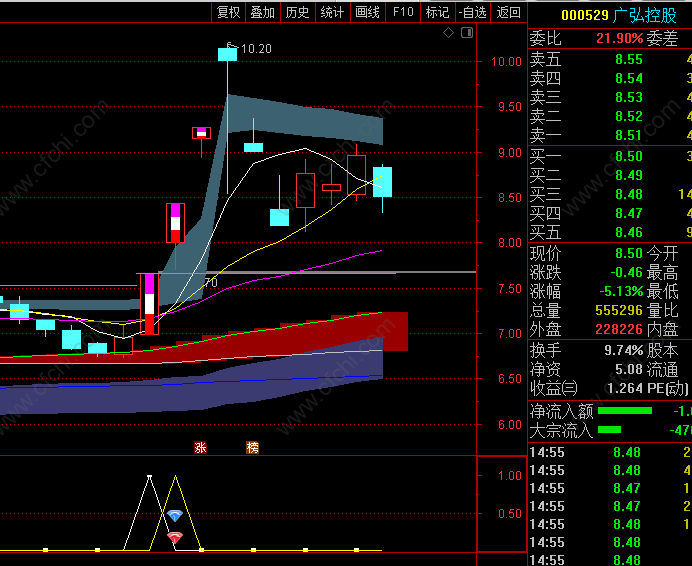Click the white indicator peak in sub-chart
Screen dimensions: 692x566
(149, 476)
